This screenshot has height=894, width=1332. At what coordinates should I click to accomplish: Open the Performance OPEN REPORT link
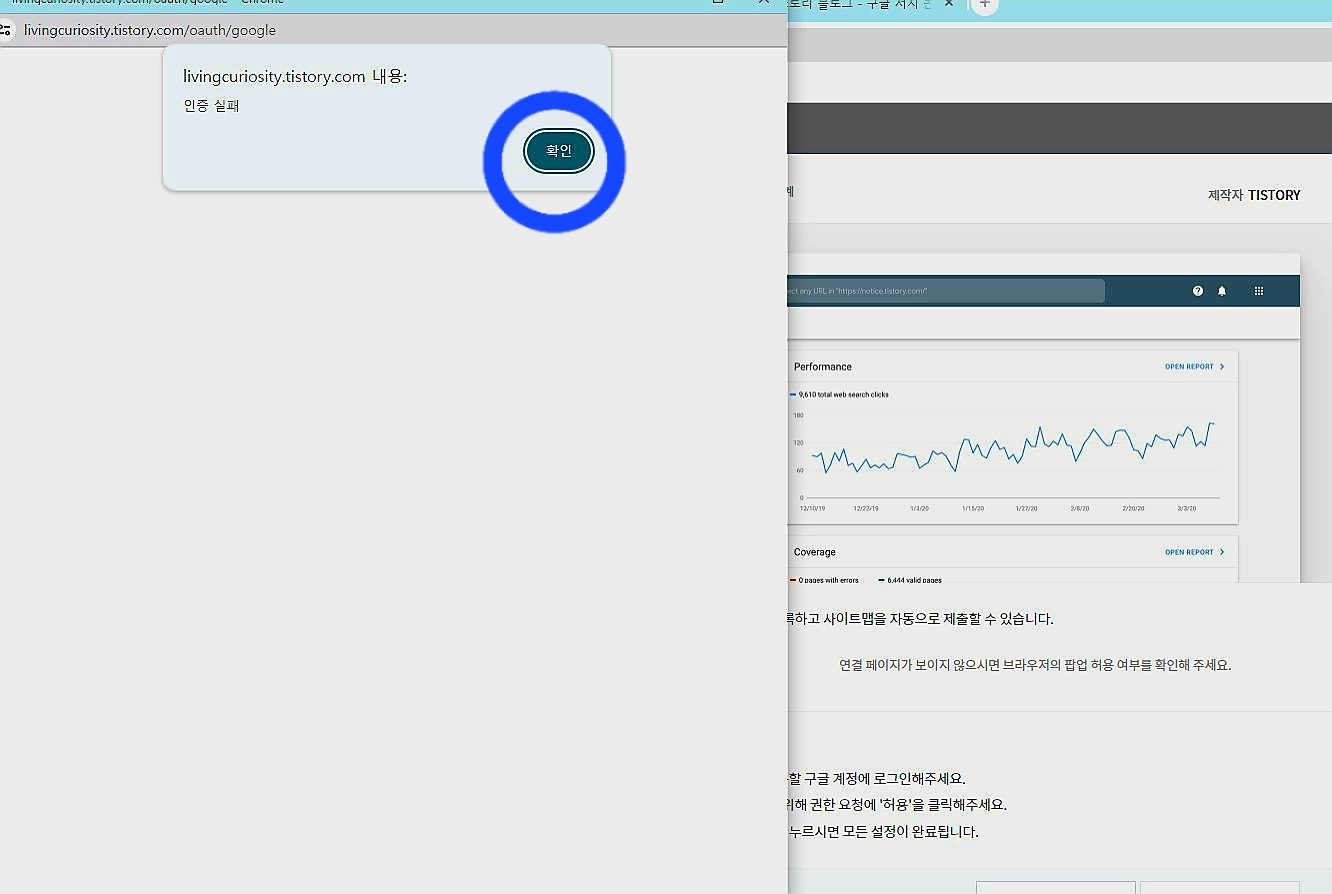1194,367
